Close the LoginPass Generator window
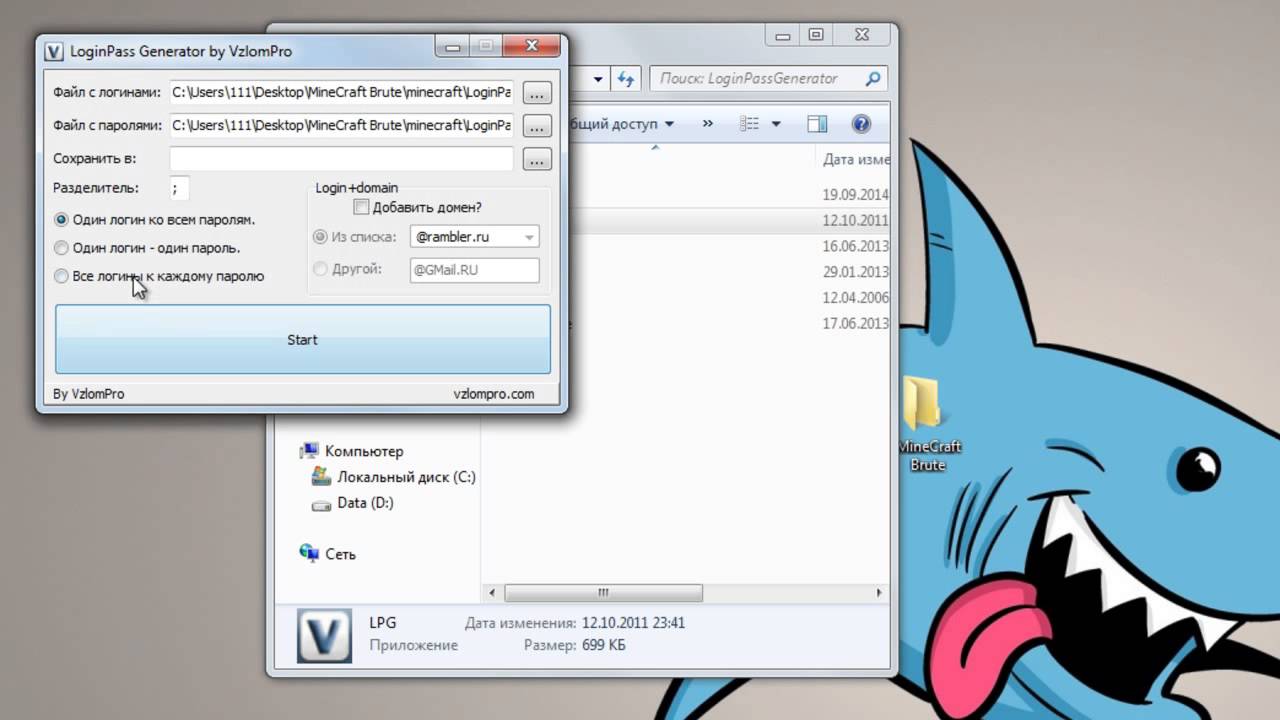The width and height of the screenshot is (1280, 720). click(x=533, y=45)
